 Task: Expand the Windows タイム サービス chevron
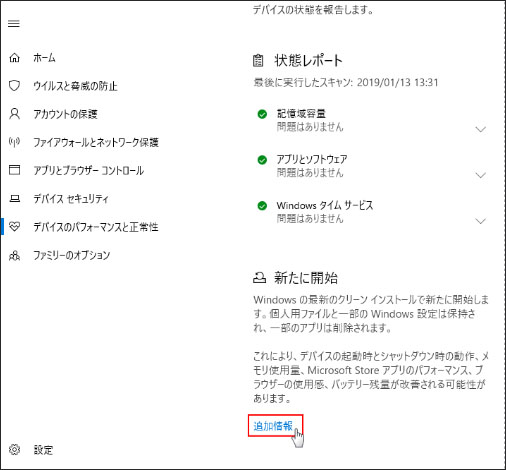click(x=480, y=221)
